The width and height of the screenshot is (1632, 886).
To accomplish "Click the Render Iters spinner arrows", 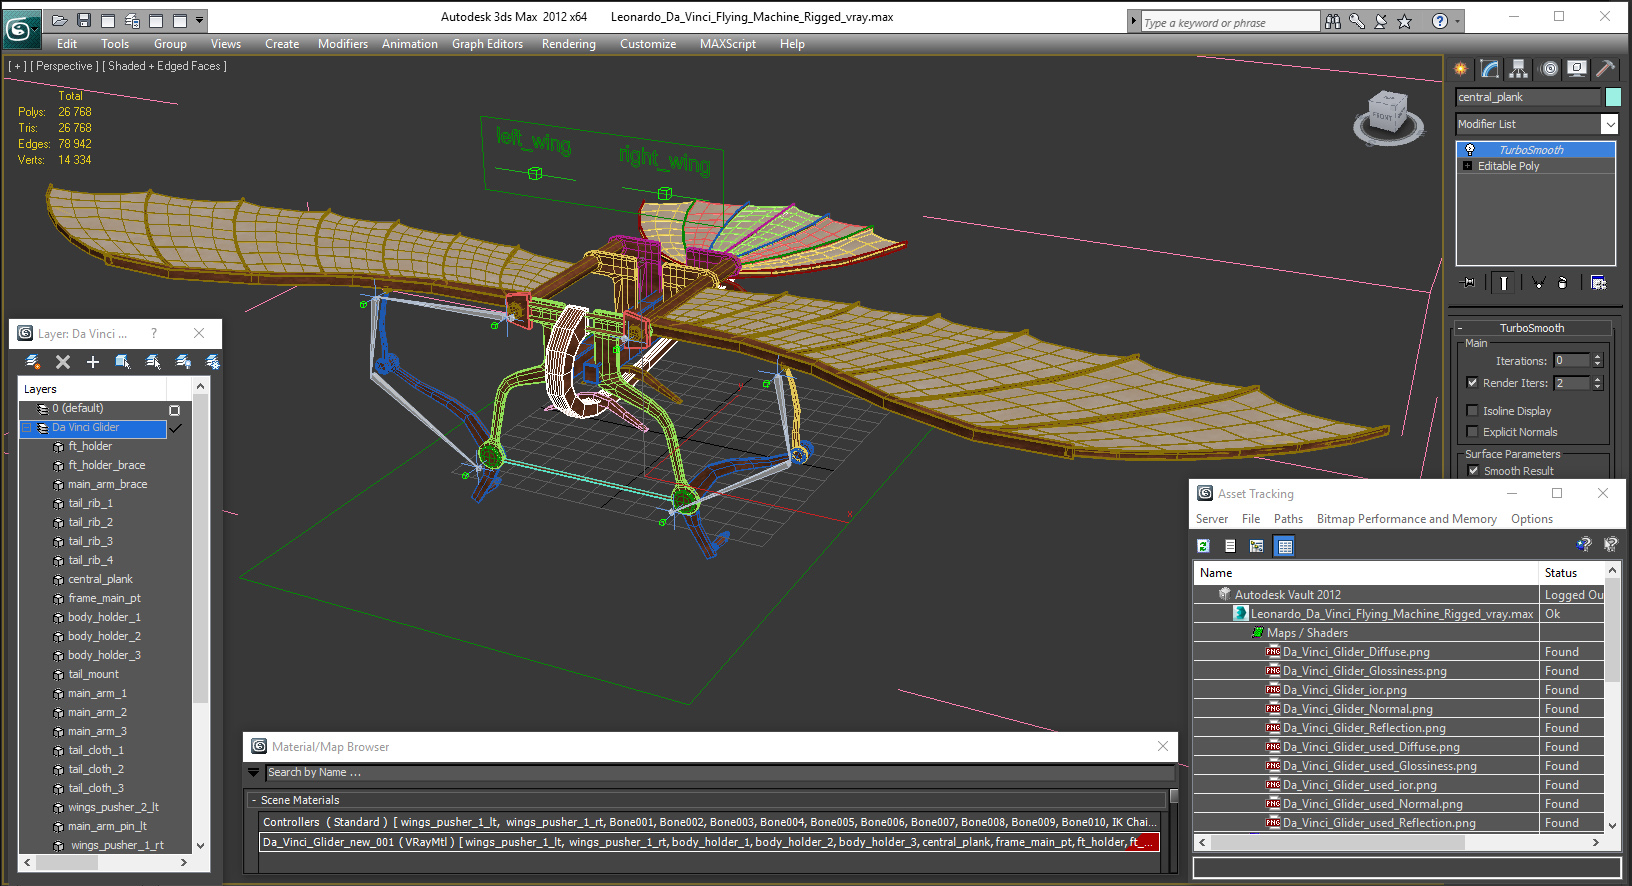I will [1597, 383].
